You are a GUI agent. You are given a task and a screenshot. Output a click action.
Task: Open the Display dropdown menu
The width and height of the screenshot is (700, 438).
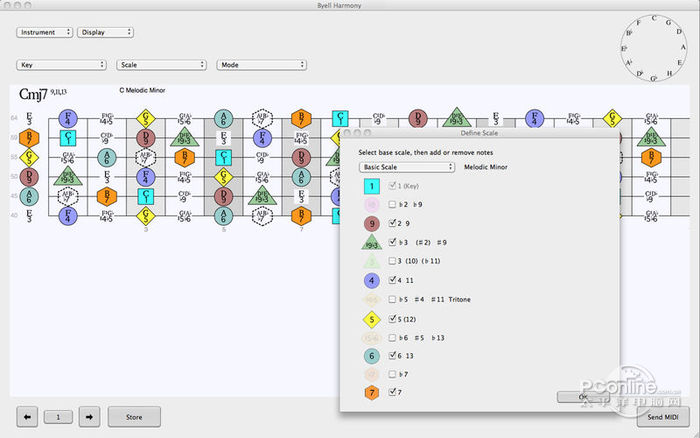pyautogui.click(x=105, y=32)
